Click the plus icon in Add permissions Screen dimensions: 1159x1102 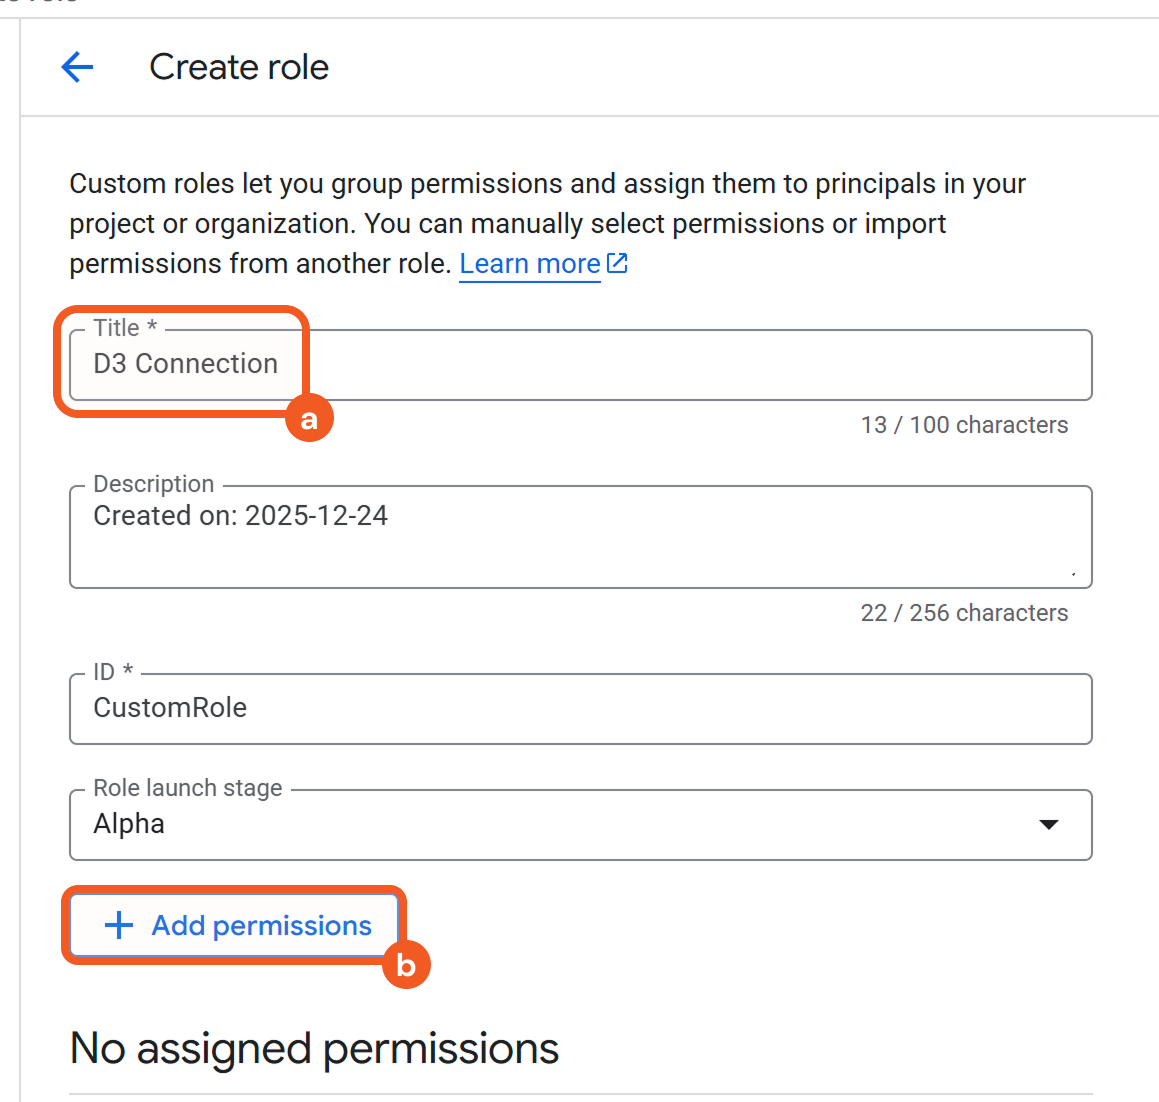(x=119, y=925)
